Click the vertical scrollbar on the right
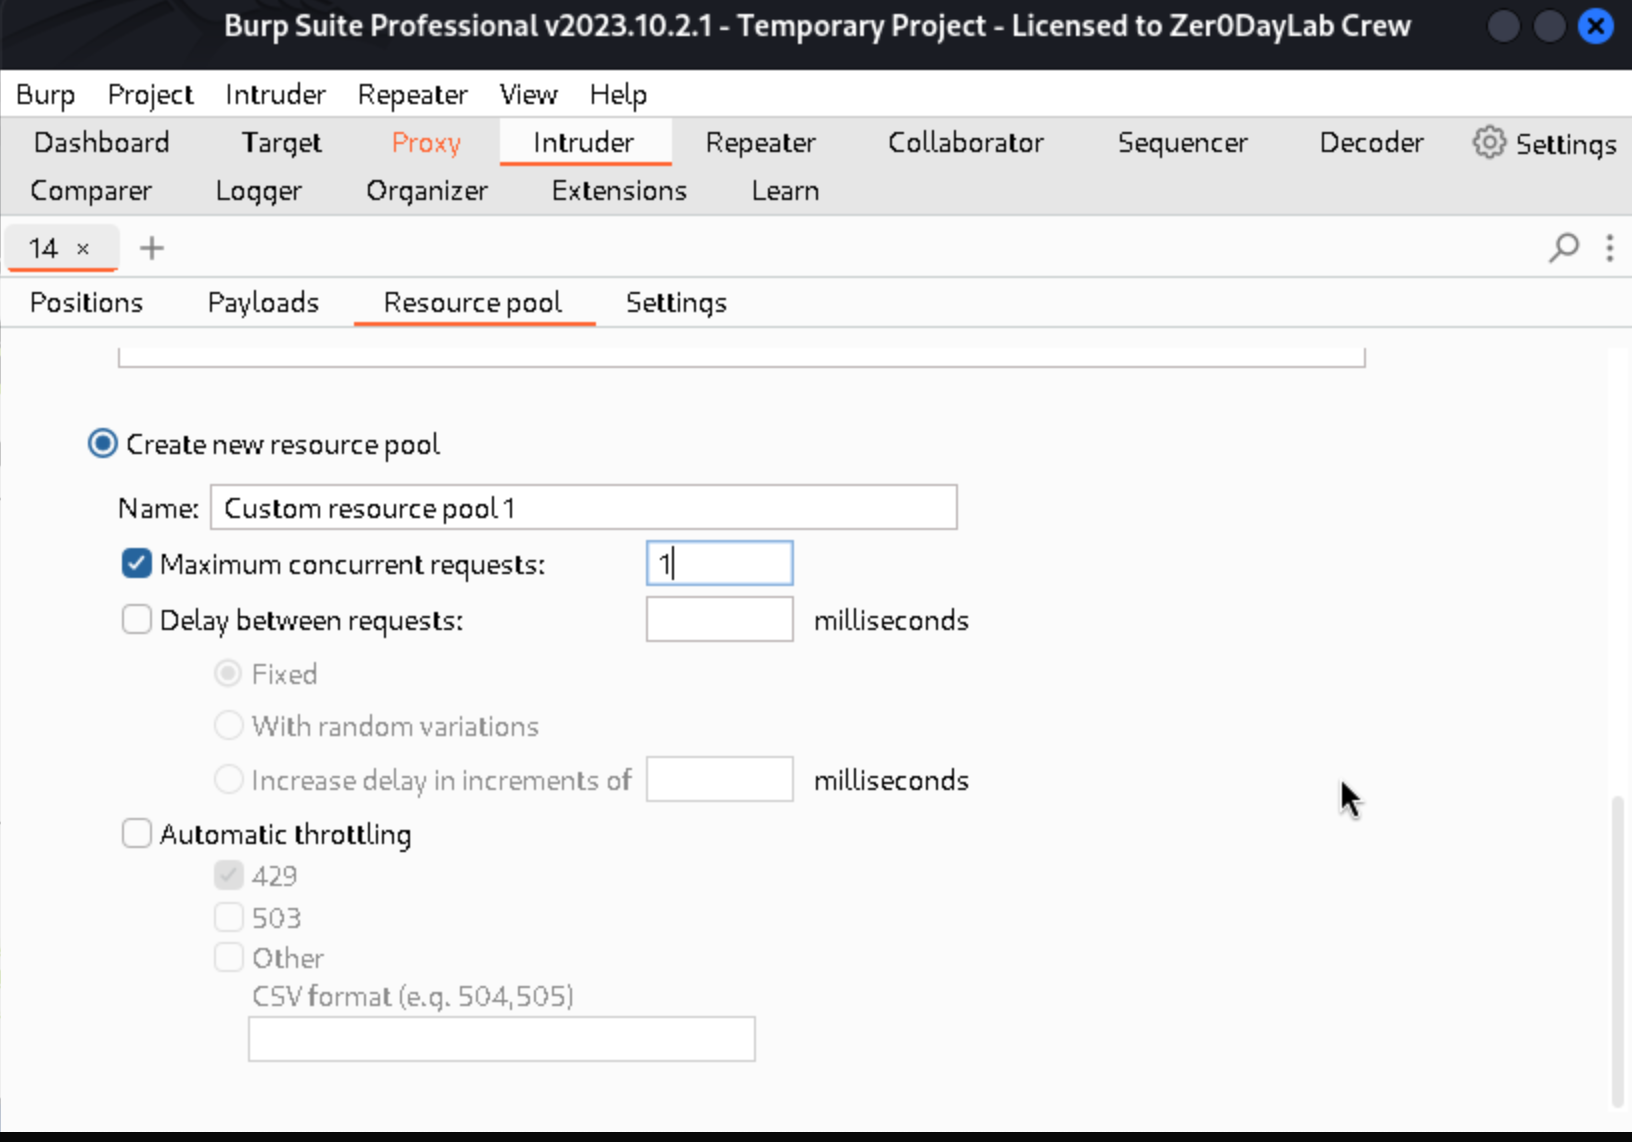 (x=1617, y=950)
